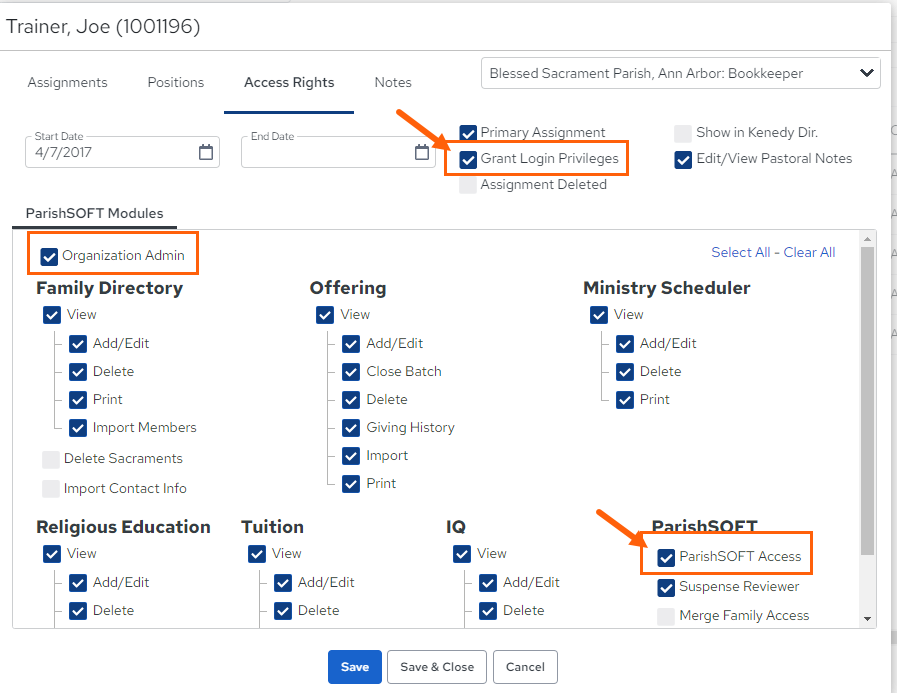Click the modules list scrollbar thumb

867,401
